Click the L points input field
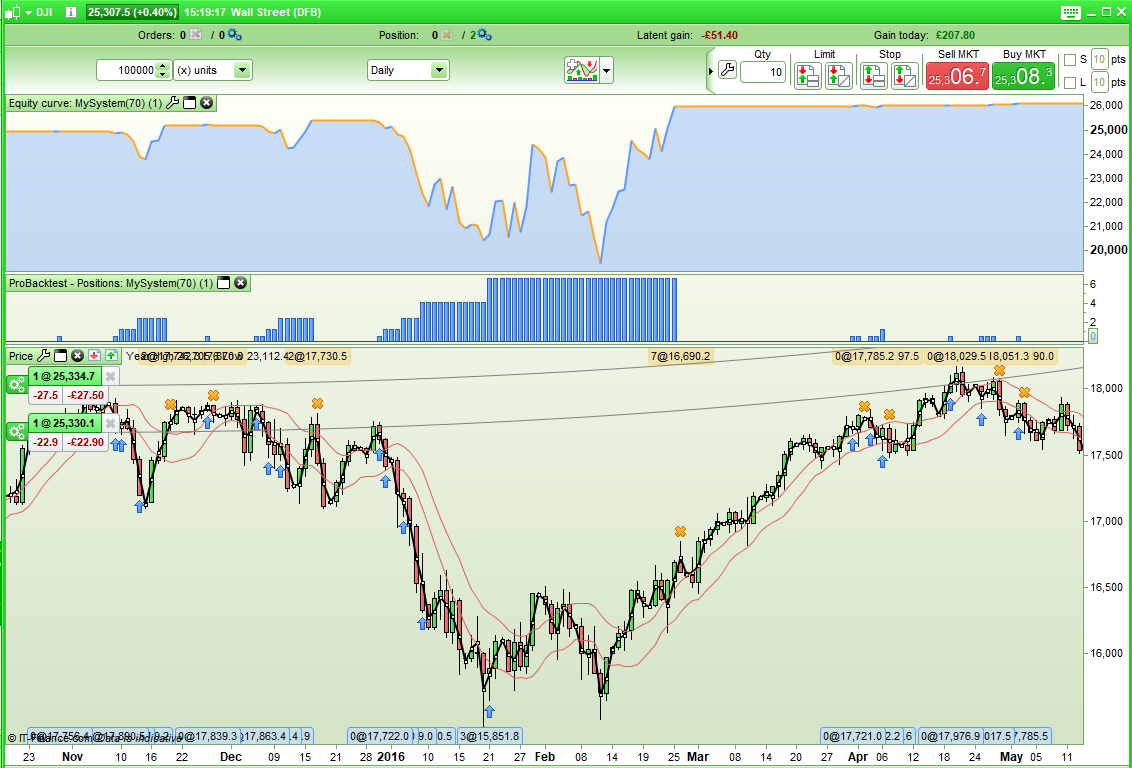Screen dimensions: 1132x768 pyautogui.click(x=1099, y=82)
